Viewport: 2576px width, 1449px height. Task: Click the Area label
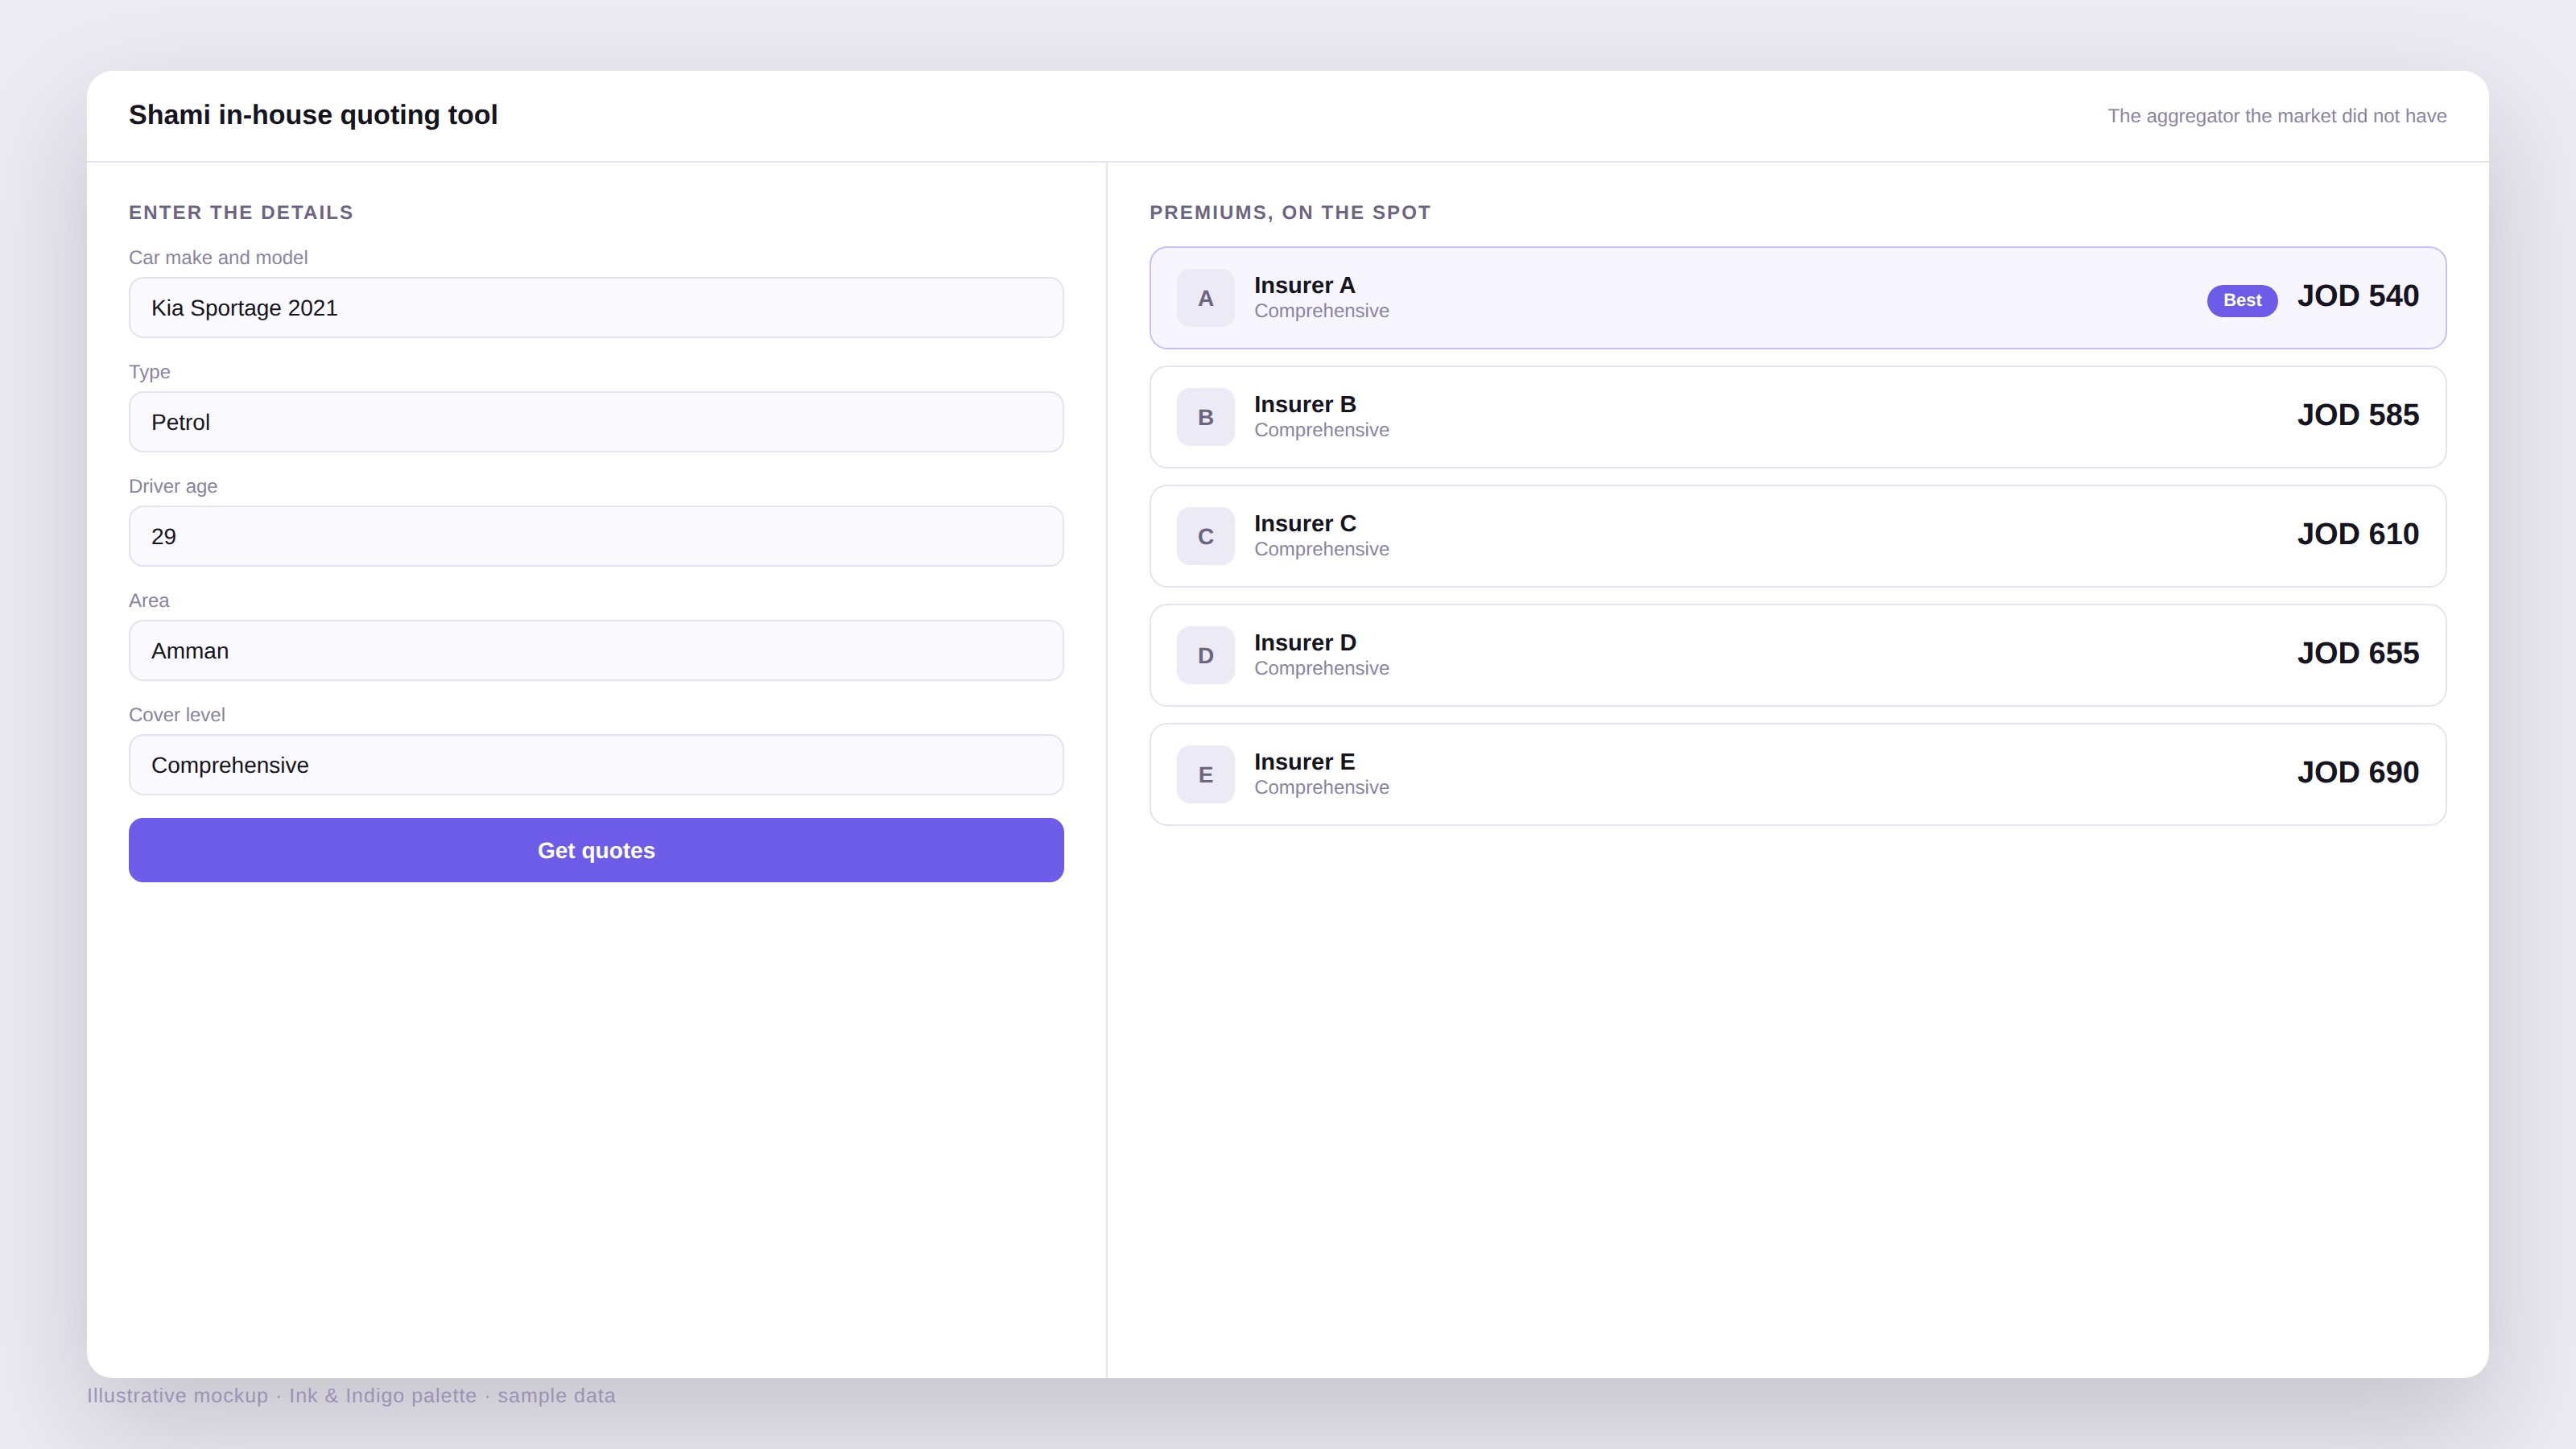coord(149,600)
